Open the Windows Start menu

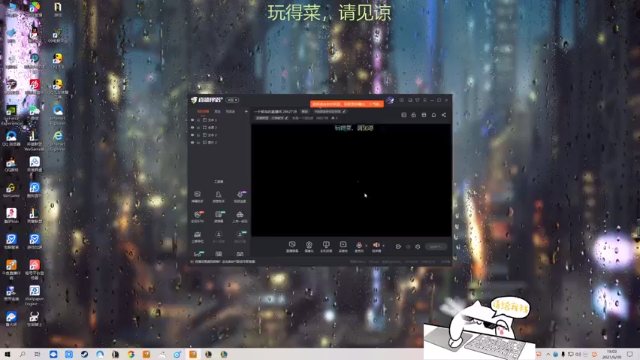point(7,354)
